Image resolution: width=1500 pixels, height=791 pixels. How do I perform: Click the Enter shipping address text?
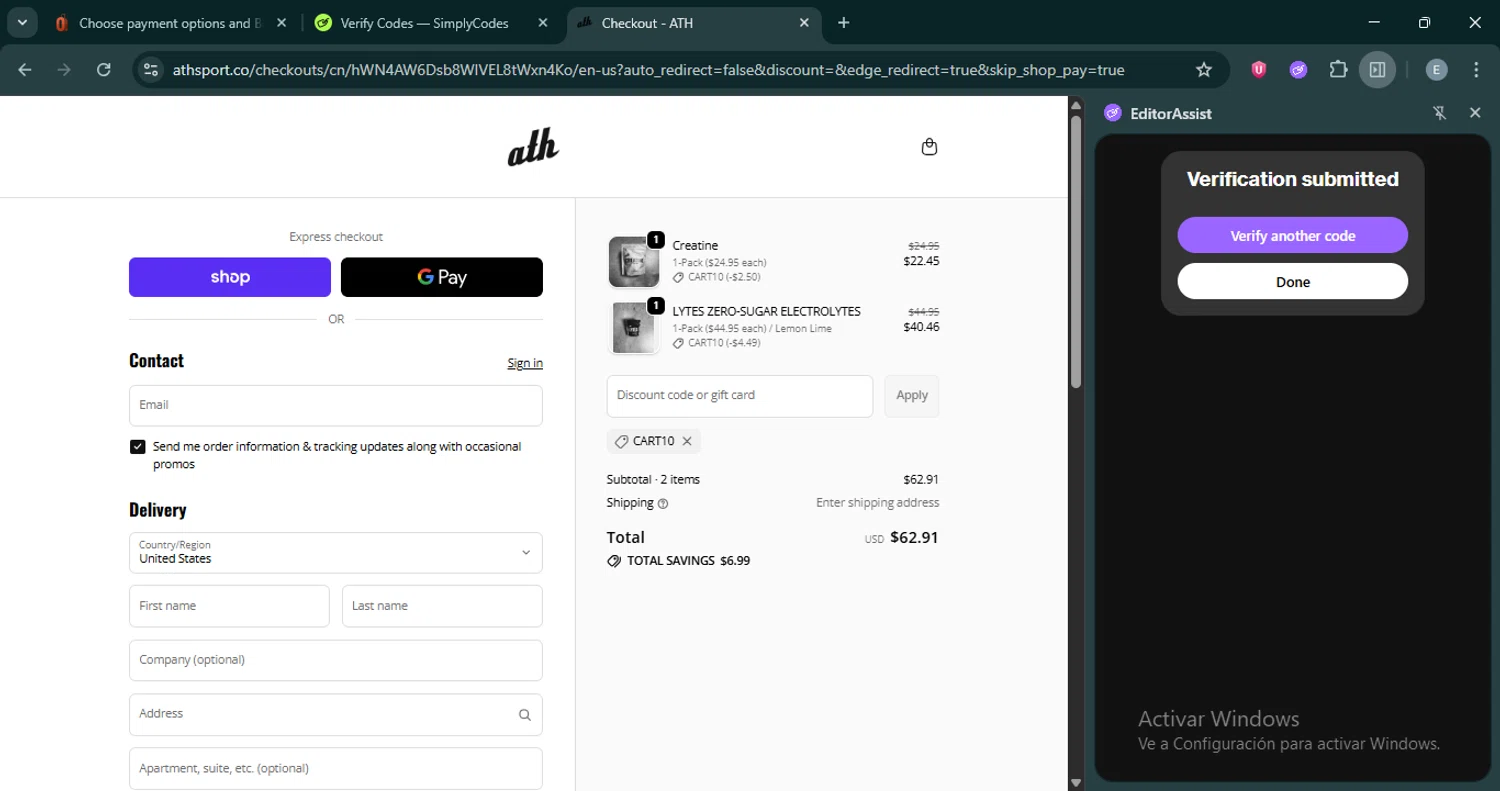point(877,503)
